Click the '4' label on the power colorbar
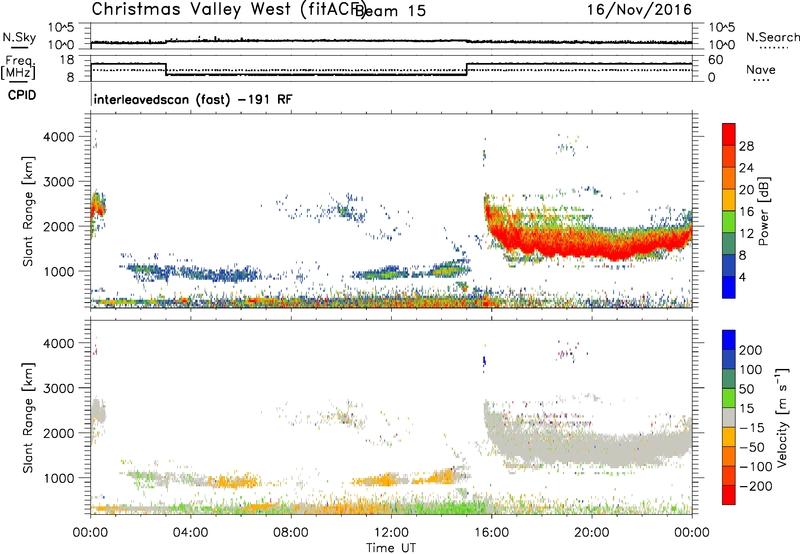 tap(742, 278)
